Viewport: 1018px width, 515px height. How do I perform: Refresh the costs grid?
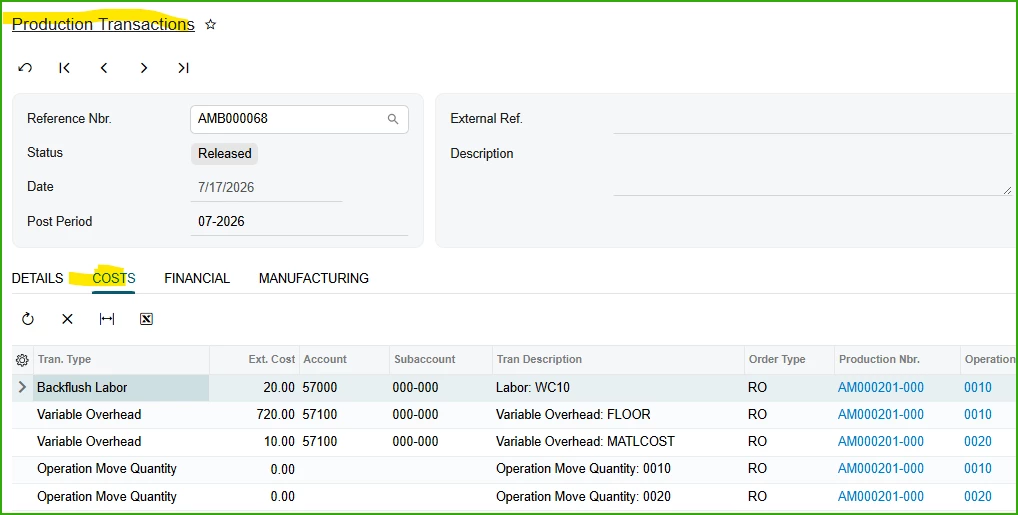(x=27, y=319)
